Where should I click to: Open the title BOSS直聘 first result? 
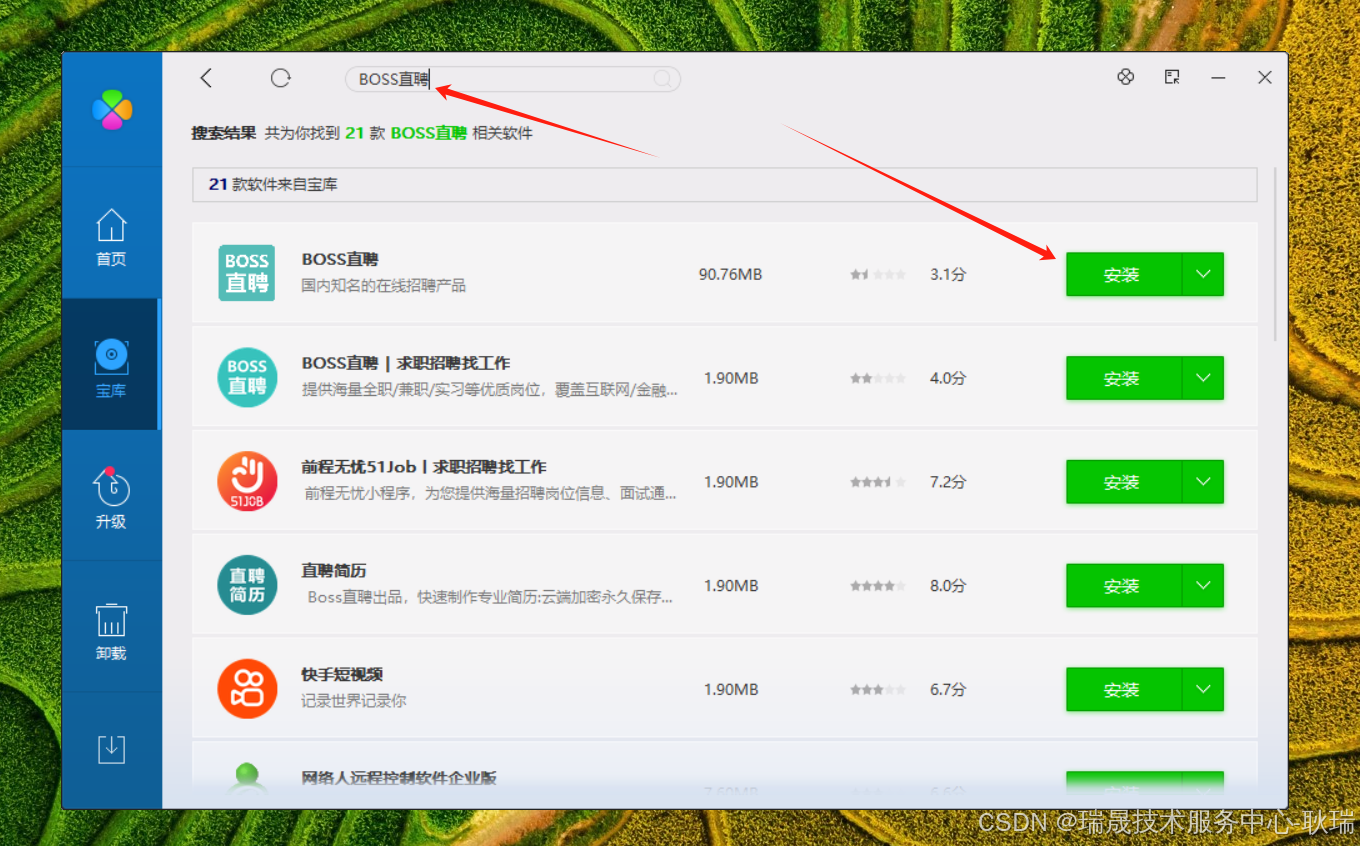point(340,259)
